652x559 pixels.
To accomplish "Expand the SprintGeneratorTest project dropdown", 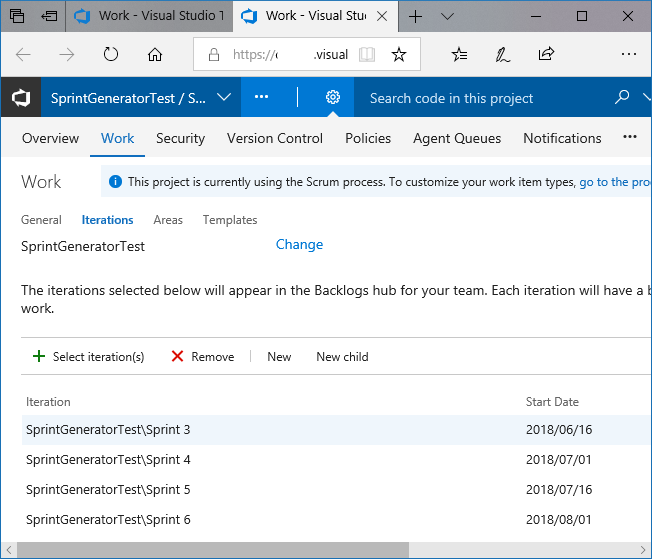I will point(224,97).
